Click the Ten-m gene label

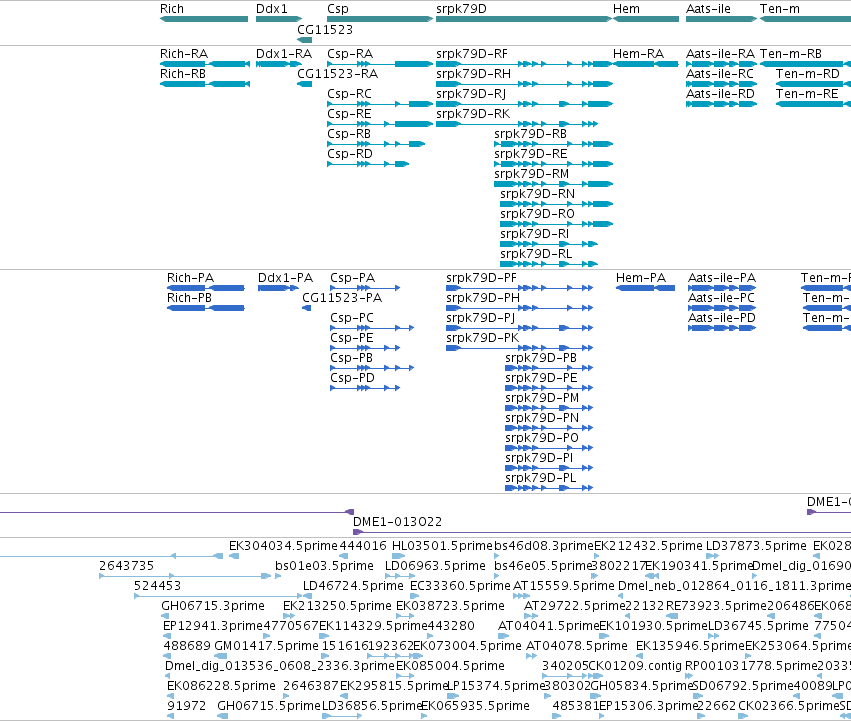[x=779, y=9]
